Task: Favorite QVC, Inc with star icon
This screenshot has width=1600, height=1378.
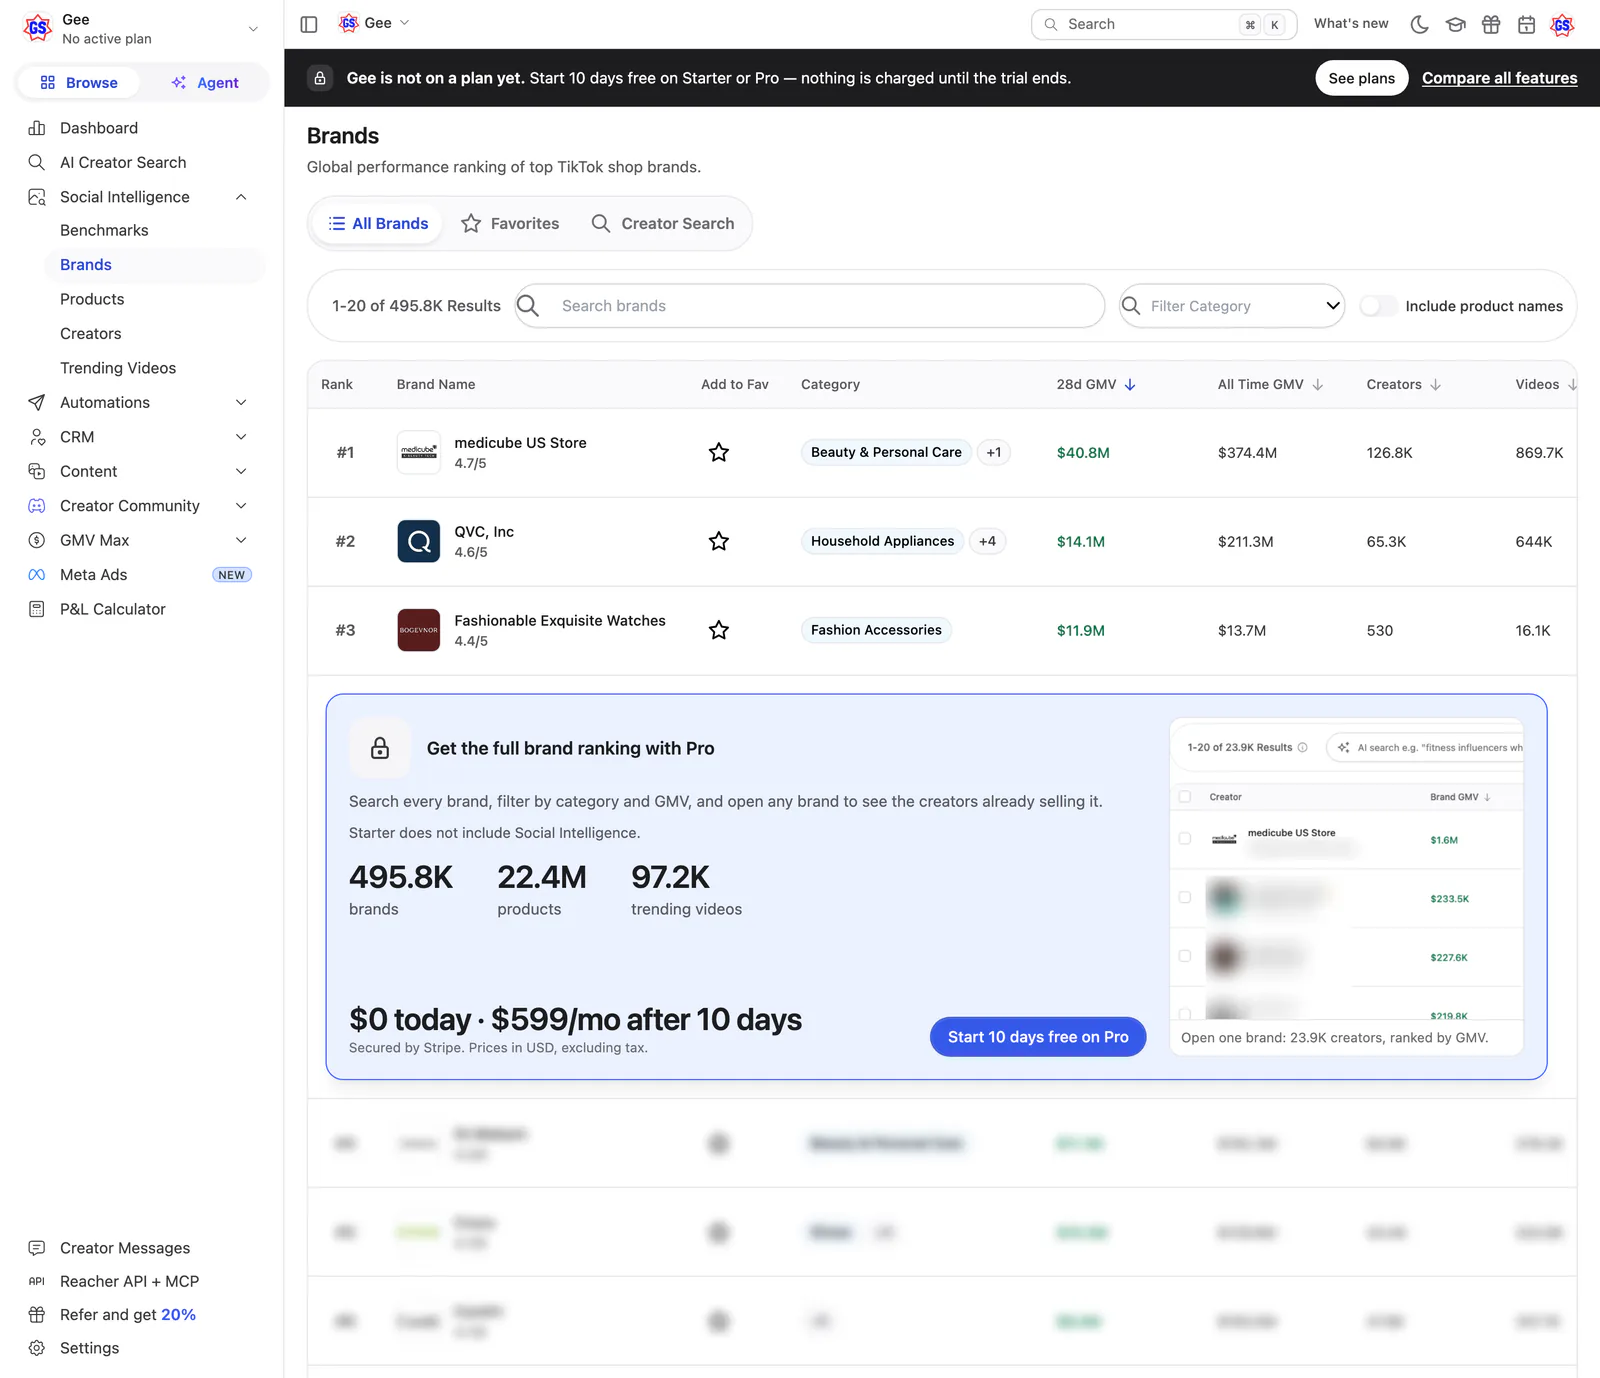Action: 718,541
